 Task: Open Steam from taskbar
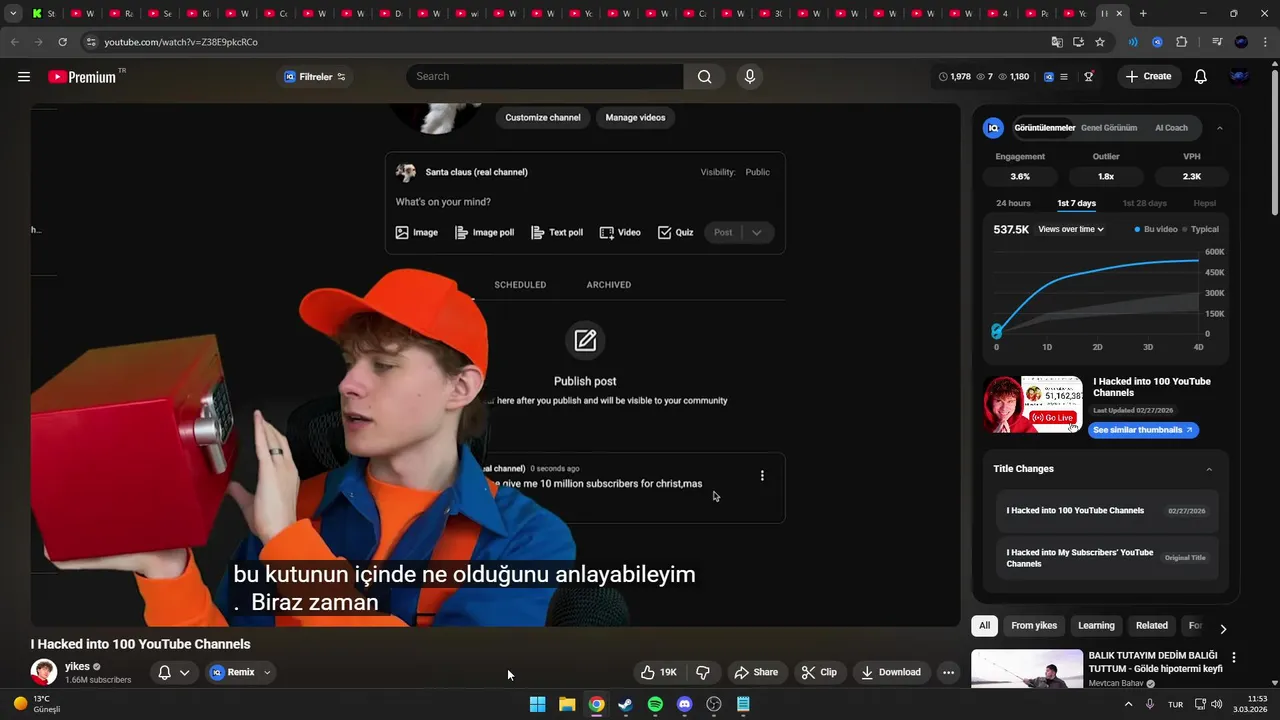(626, 704)
